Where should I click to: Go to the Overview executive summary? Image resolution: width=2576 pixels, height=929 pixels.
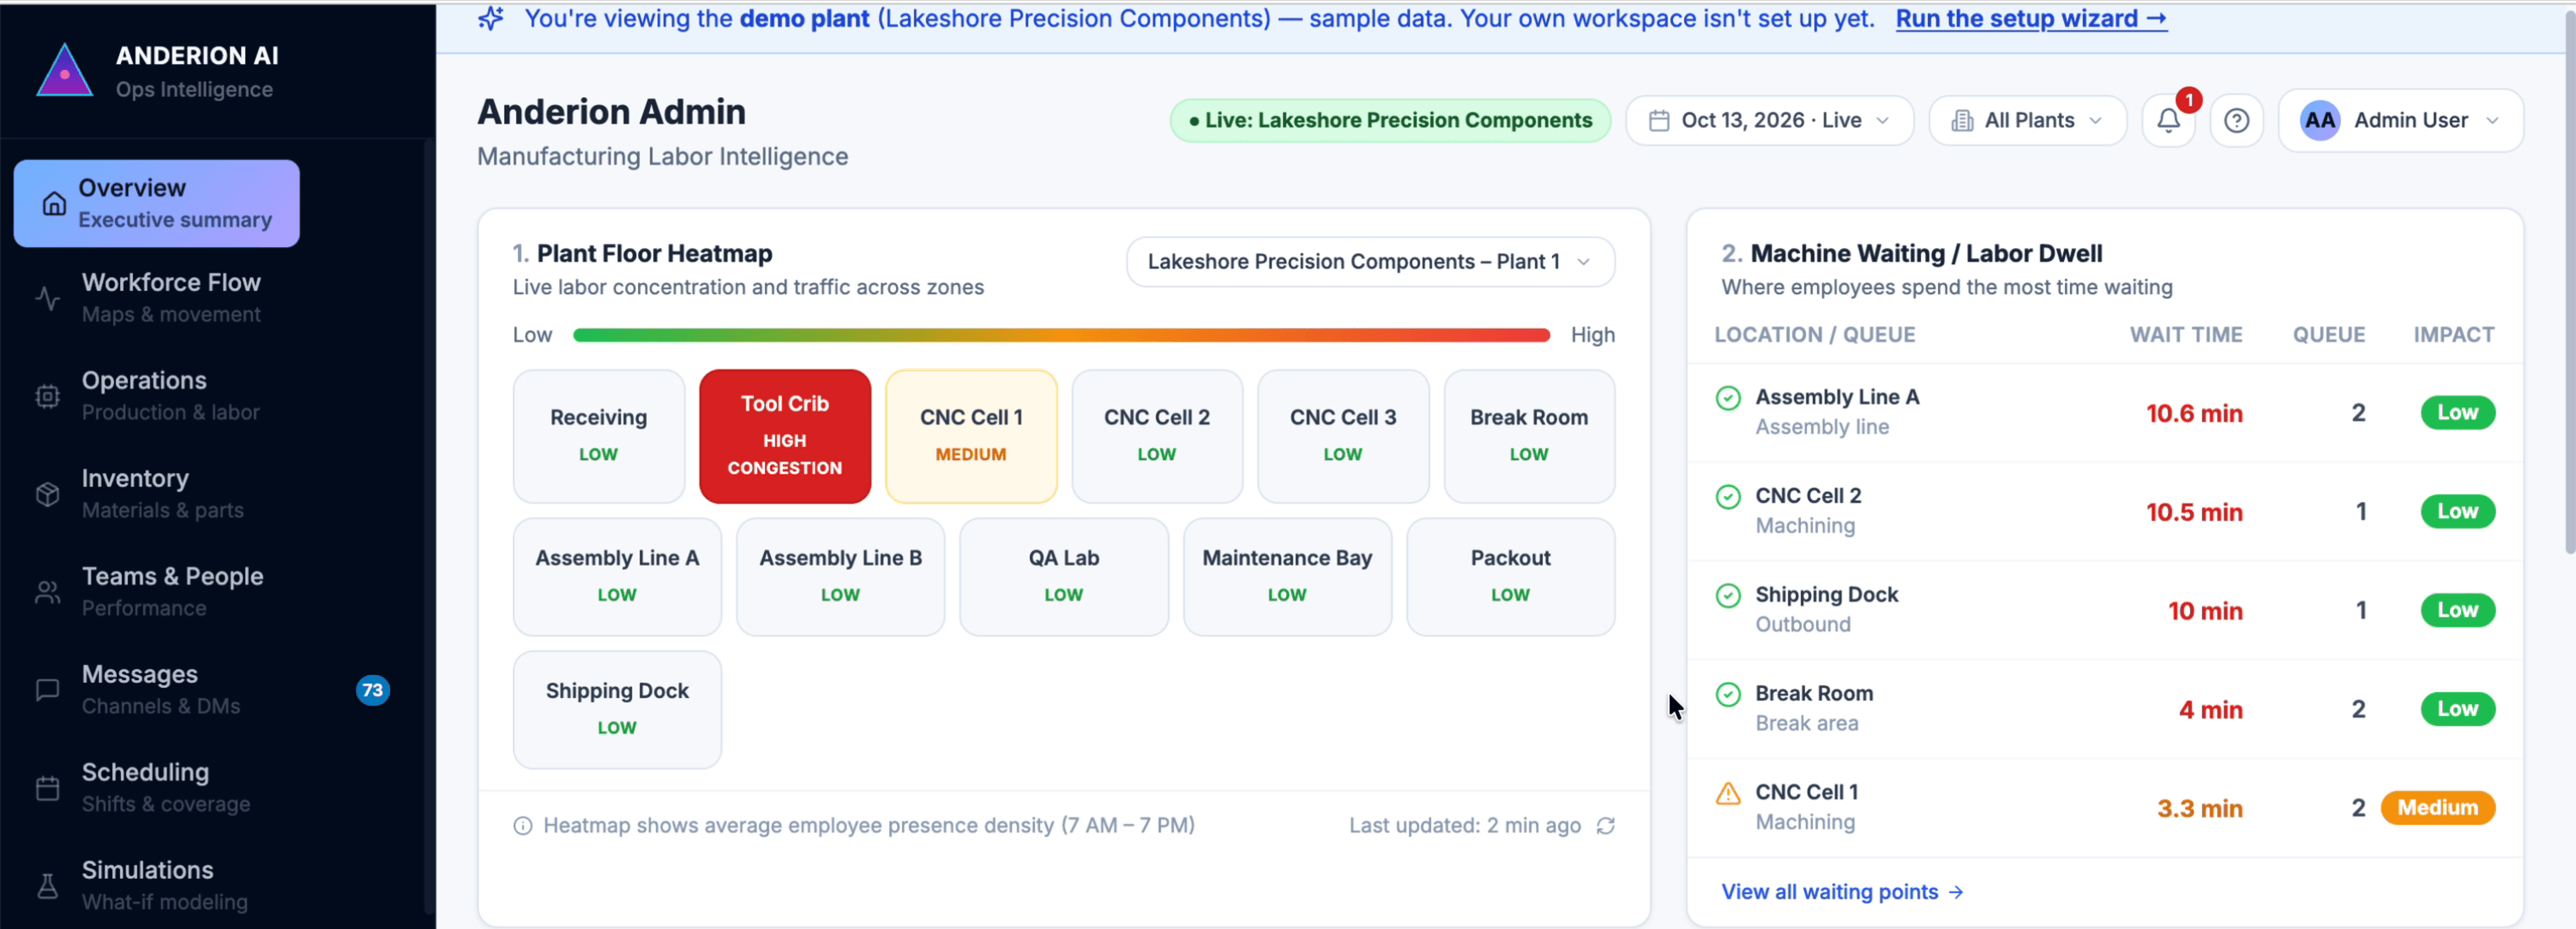(x=156, y=203)
